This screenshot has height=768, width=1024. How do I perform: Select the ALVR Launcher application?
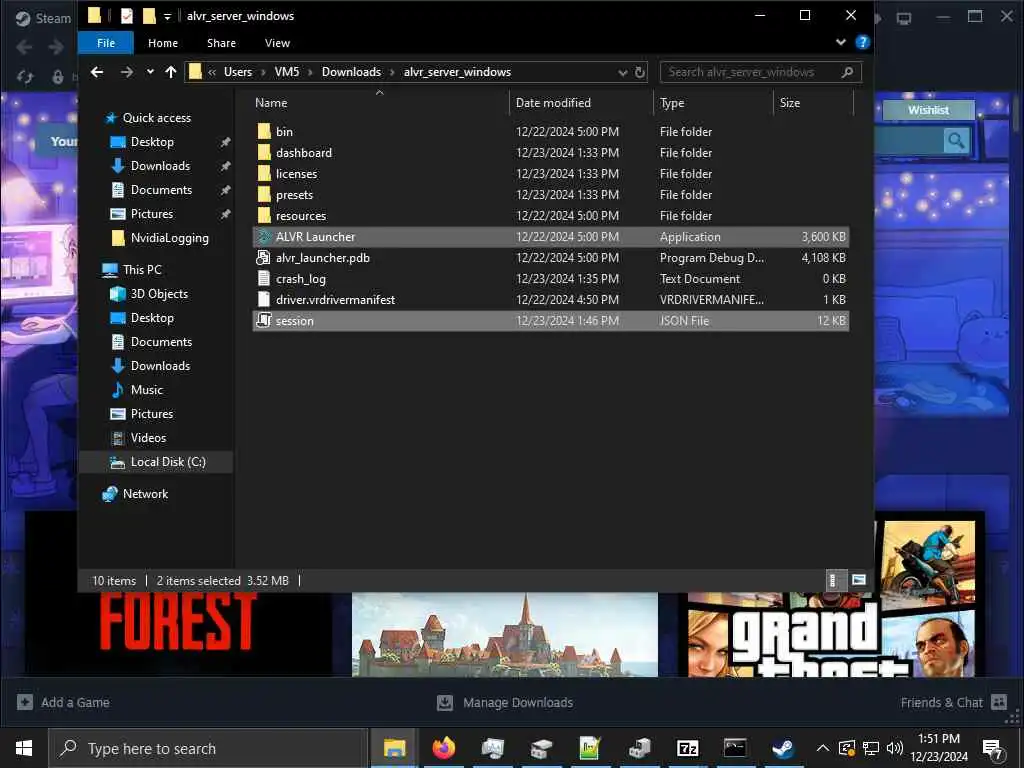click(551, 236)
